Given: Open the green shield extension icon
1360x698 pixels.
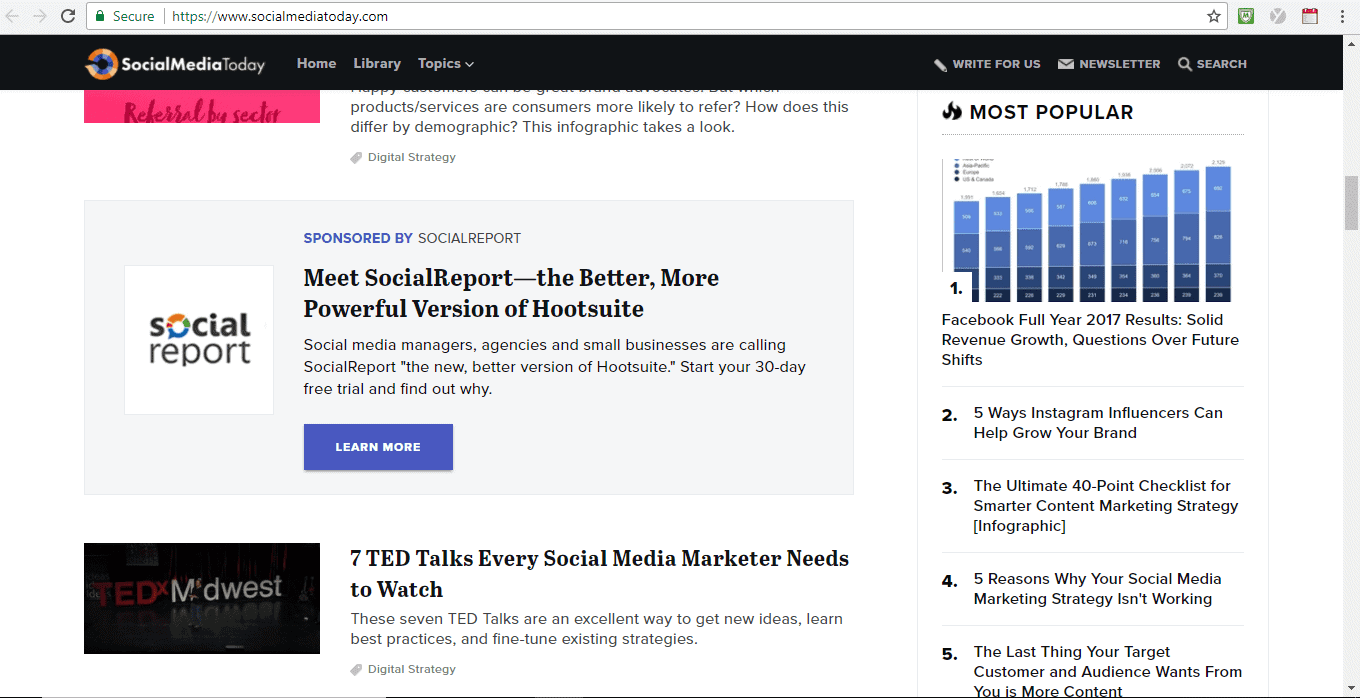Looking at the screenshot, I should pos(1246,16).
